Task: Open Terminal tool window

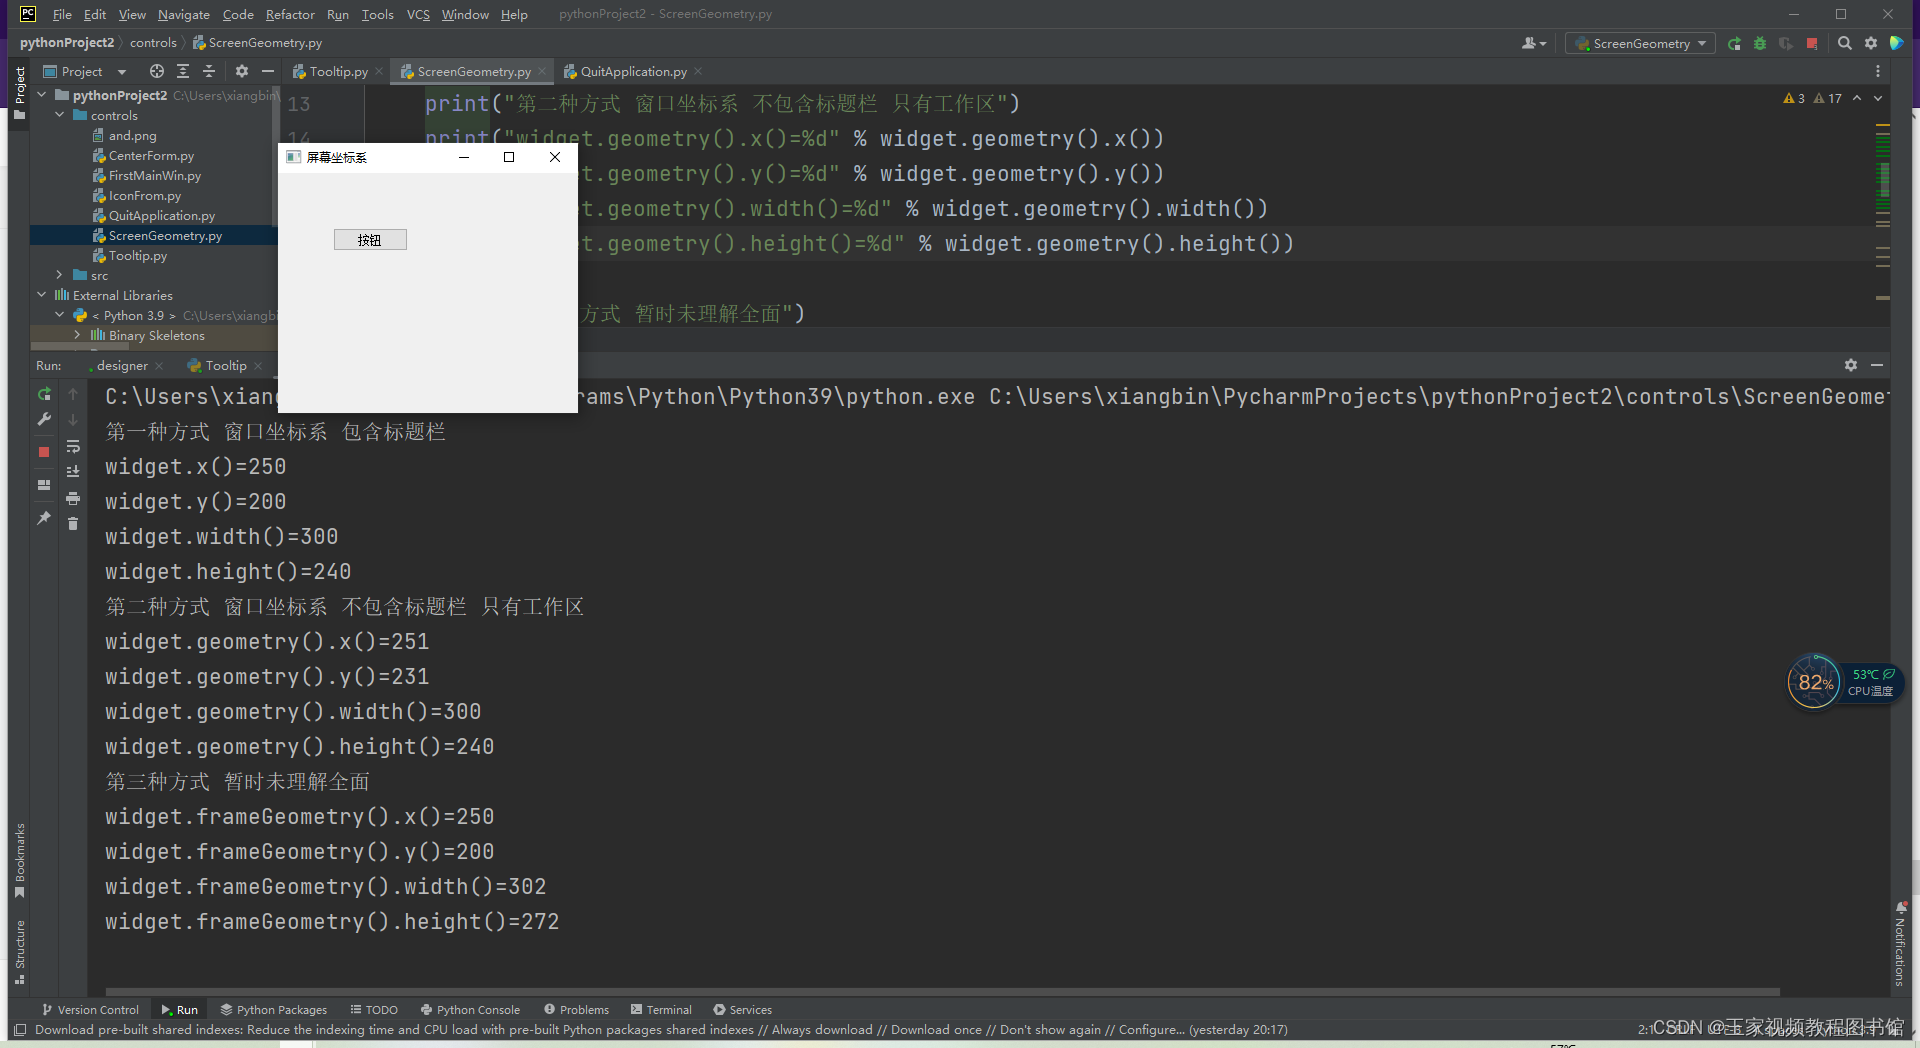Action: pyautogui.click(x=661, y=1010)
